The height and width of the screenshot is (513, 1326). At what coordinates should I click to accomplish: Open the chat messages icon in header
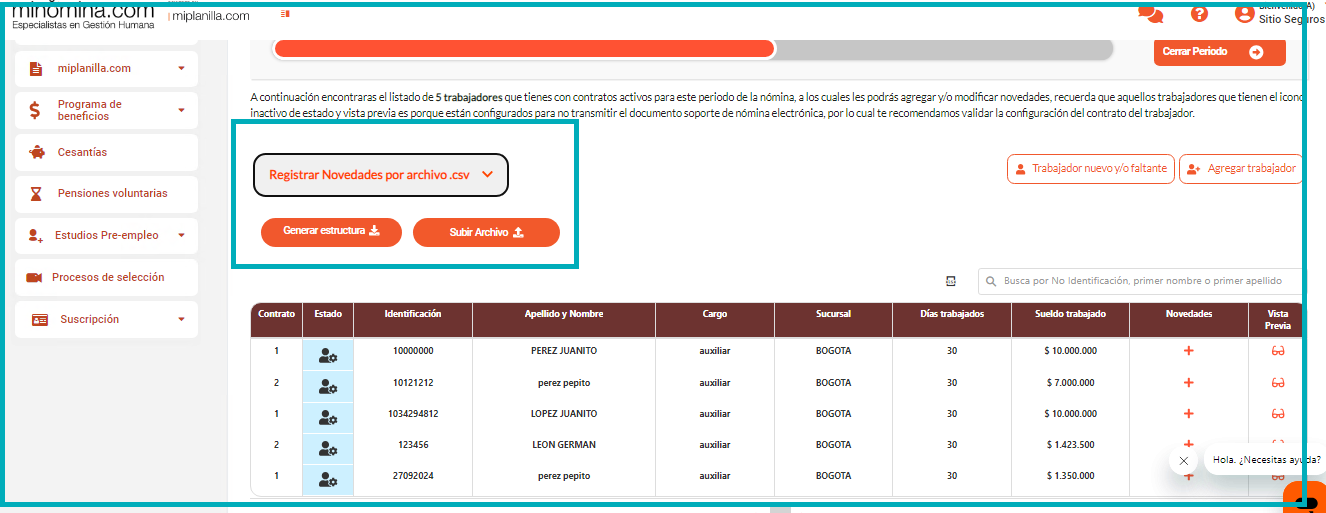(x=1151, y=14)
